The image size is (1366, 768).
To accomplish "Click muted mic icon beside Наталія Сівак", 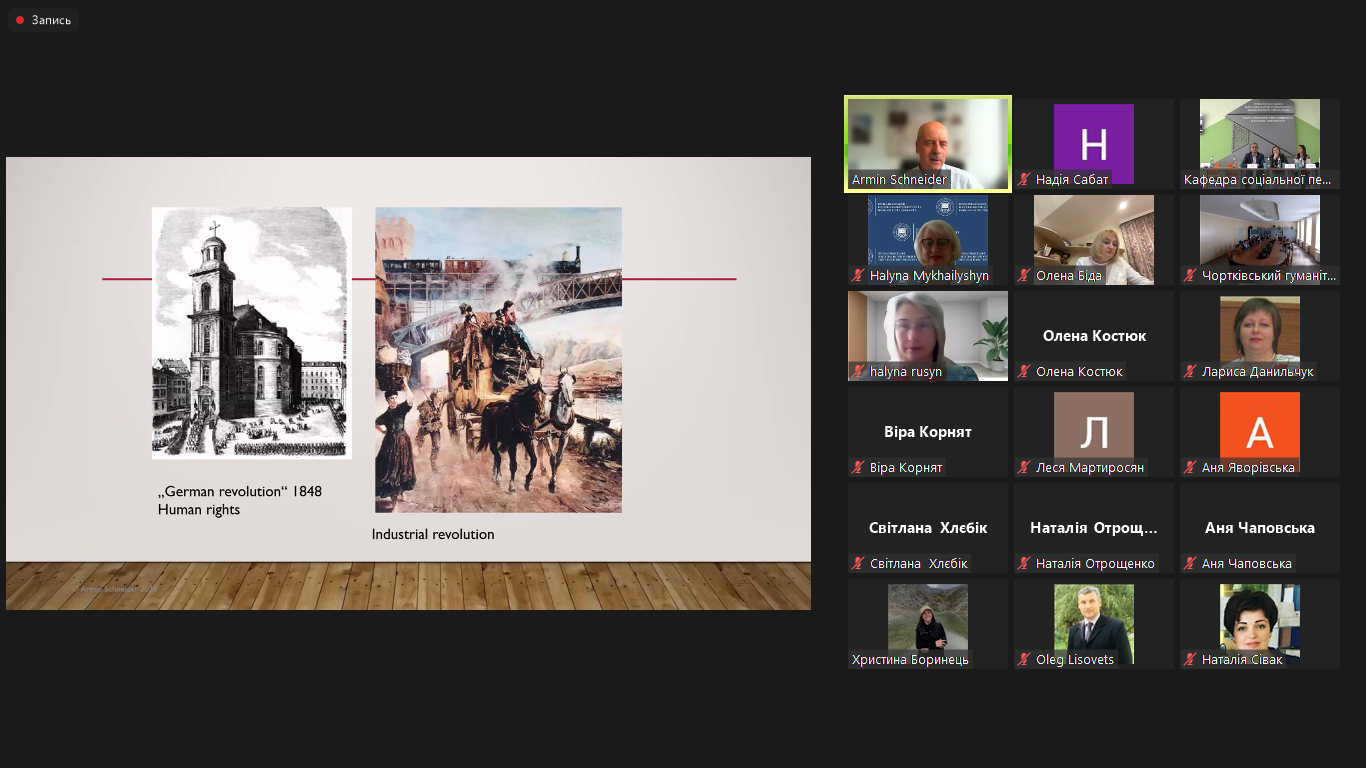I will (x=1191, y=660).
